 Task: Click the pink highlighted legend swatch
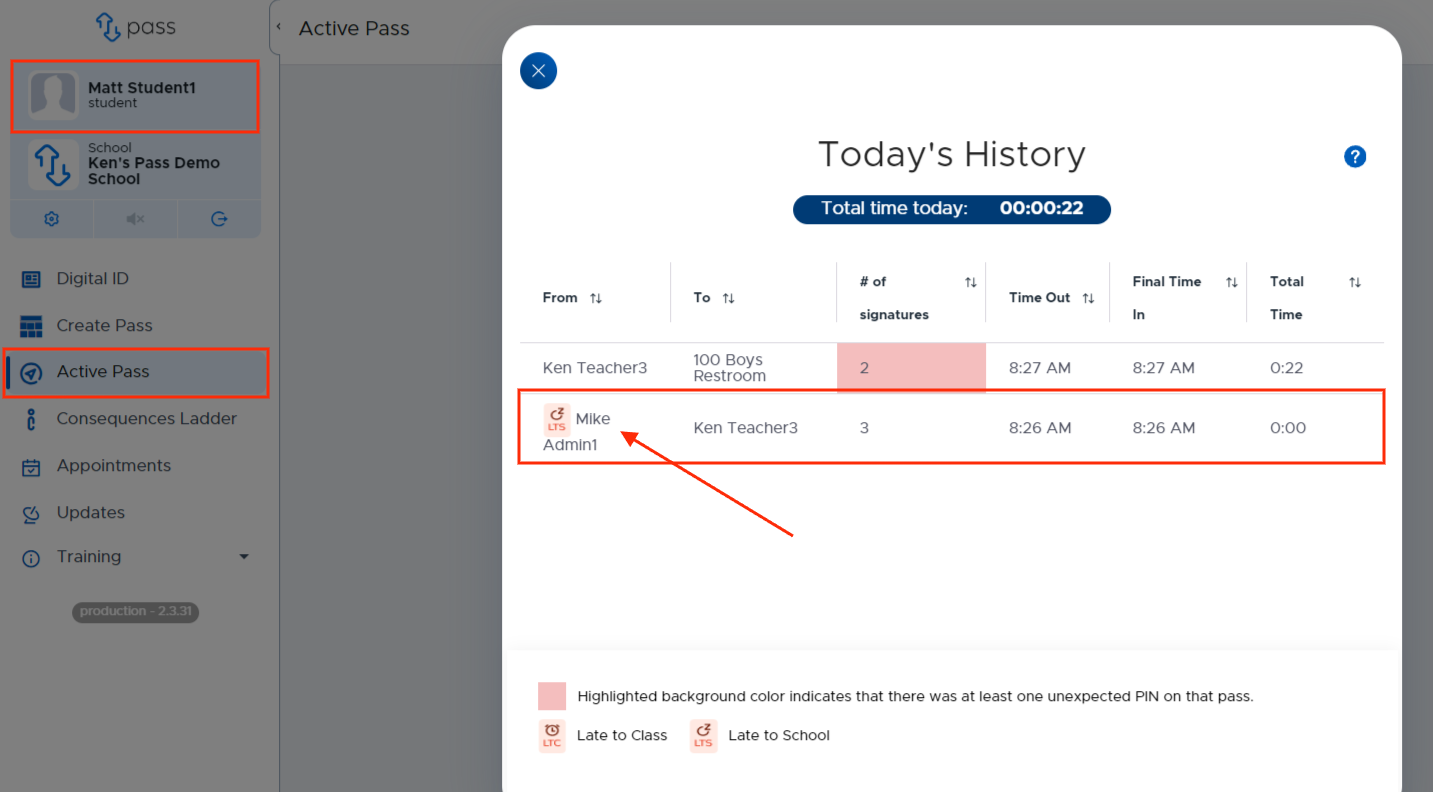click(552, 696)
